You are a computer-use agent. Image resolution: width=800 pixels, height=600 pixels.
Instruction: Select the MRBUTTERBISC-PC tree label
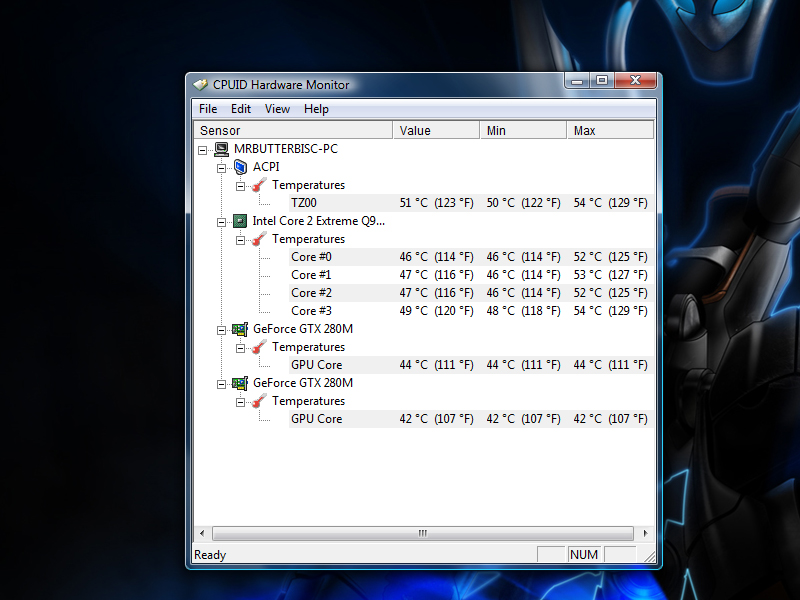coord(286,149)
